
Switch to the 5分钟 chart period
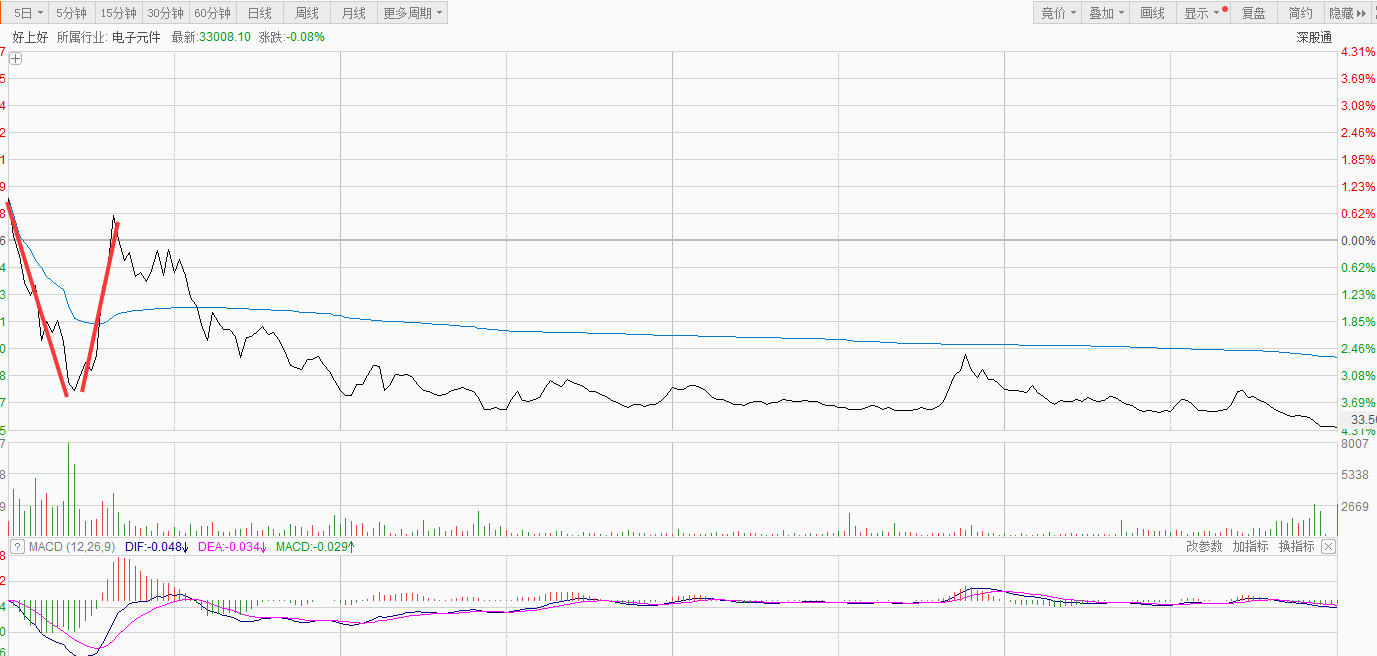point(71,13)
